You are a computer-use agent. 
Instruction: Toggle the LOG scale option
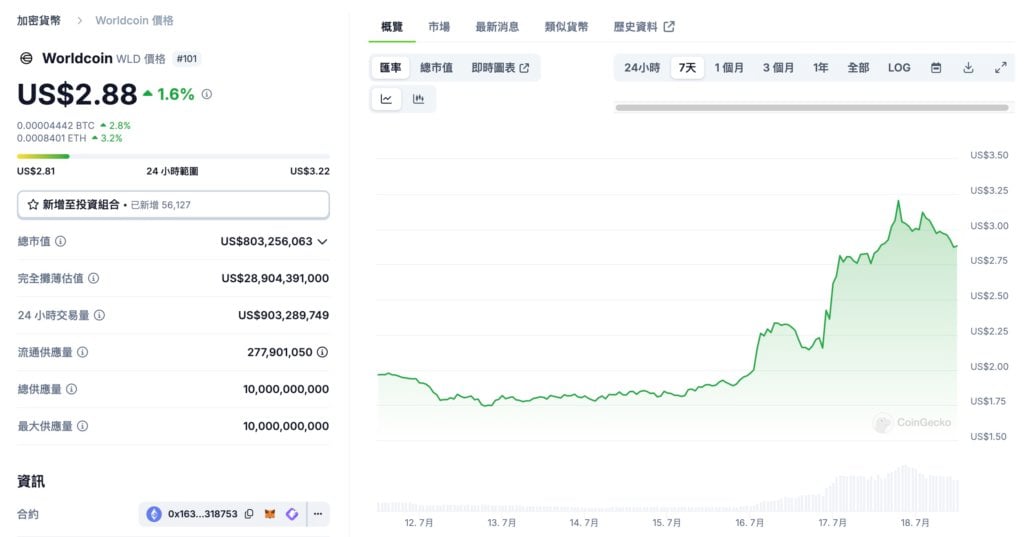(899, 68)
